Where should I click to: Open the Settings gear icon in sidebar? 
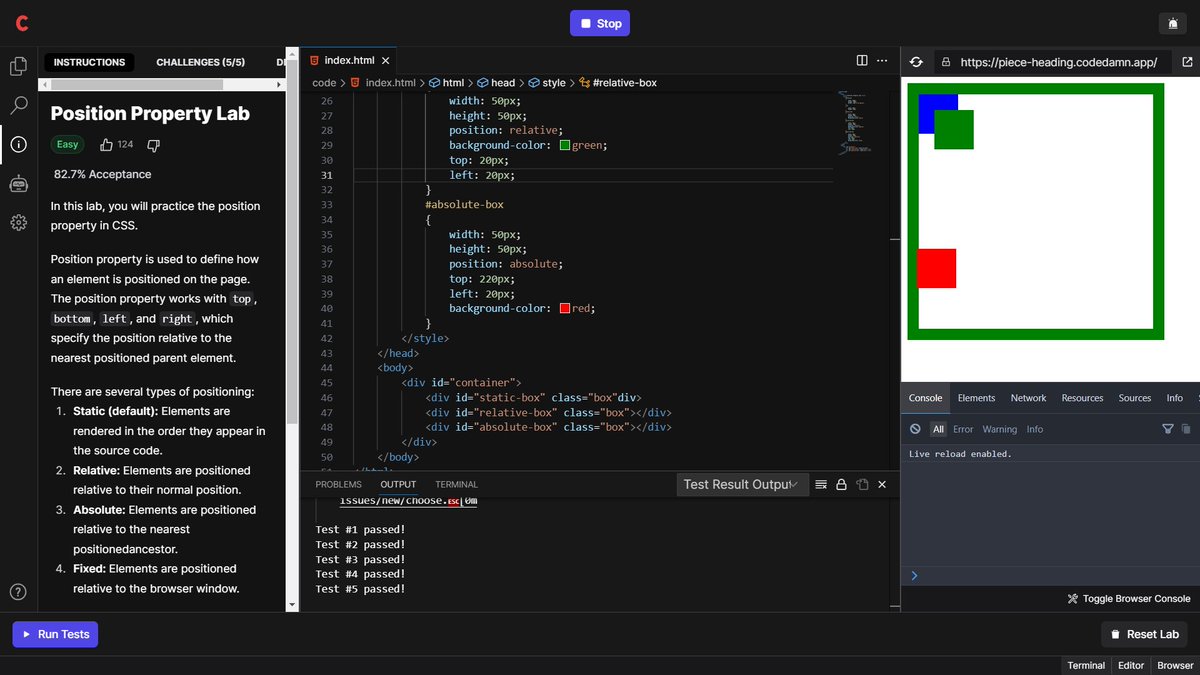(18, 222)
